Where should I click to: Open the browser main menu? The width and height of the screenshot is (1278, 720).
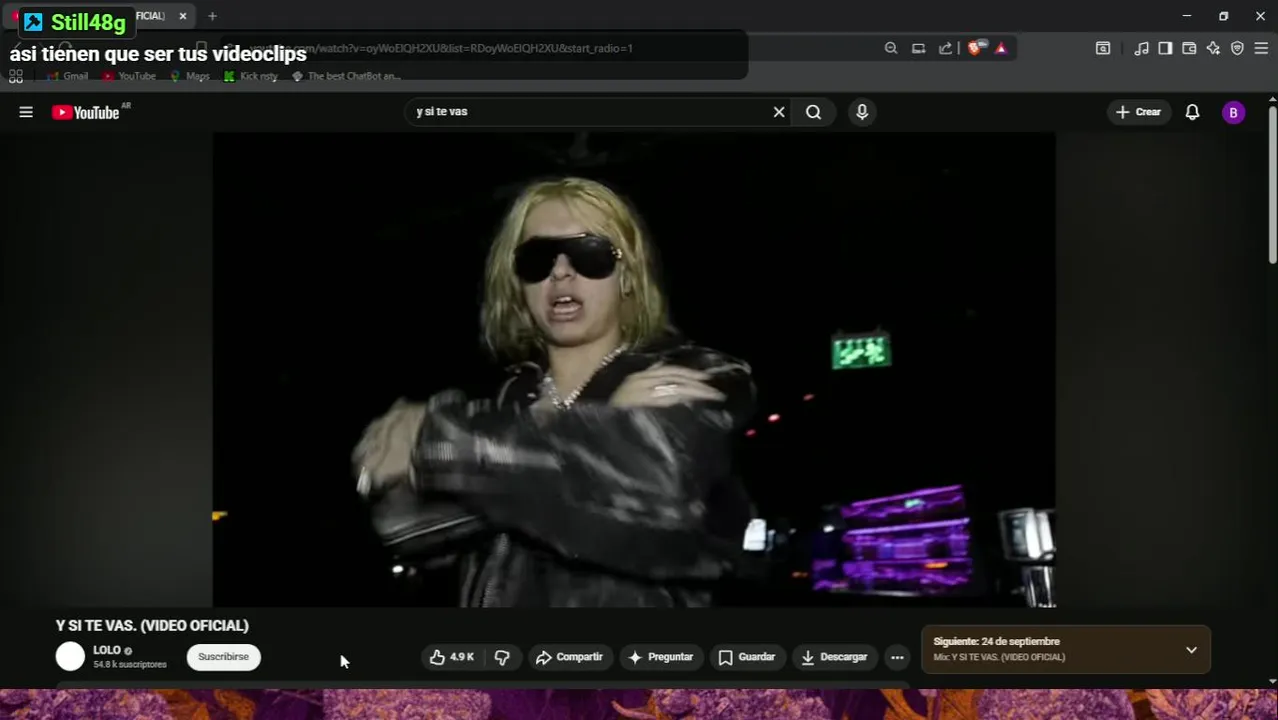1261,48
